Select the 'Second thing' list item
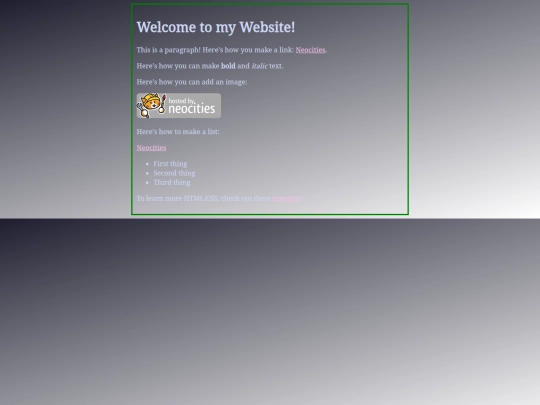Screen dimensions: 540x405 click(x=174, y=173)
